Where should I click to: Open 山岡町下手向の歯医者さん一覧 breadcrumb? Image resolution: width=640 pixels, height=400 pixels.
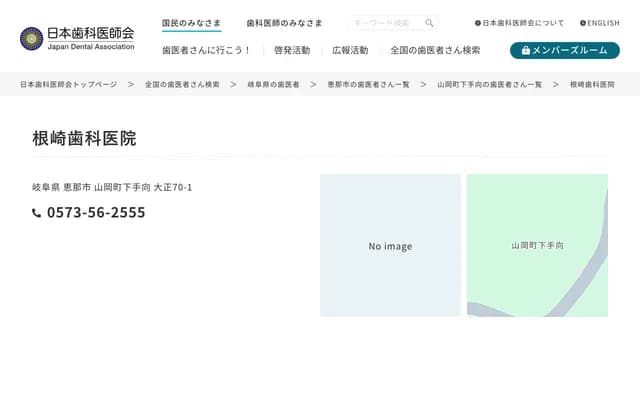[x=489, y=85]
